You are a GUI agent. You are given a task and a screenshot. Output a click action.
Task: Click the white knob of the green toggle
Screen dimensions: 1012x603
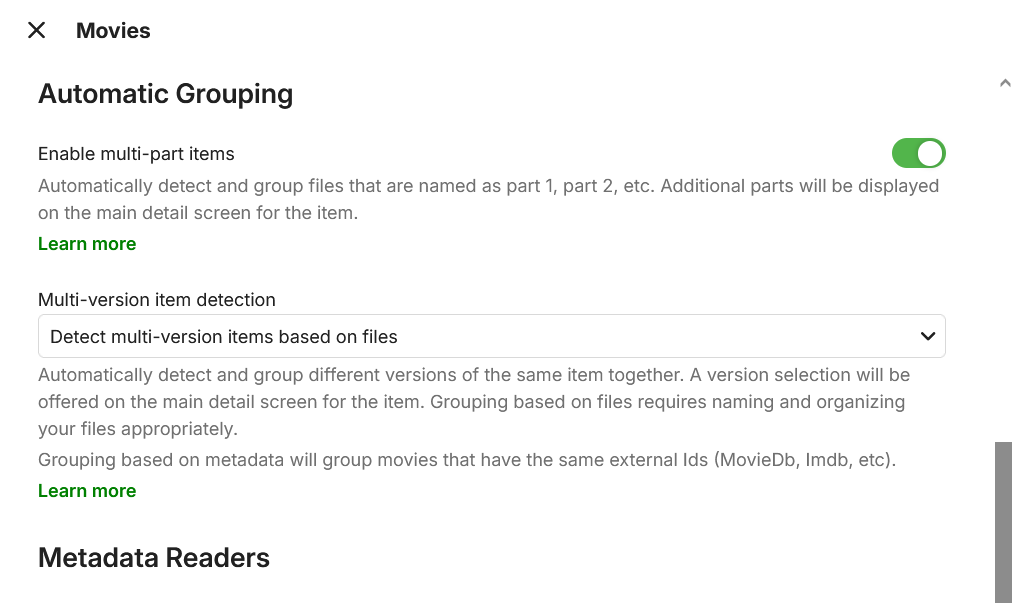pyautogui.click(x=930, y=153)
